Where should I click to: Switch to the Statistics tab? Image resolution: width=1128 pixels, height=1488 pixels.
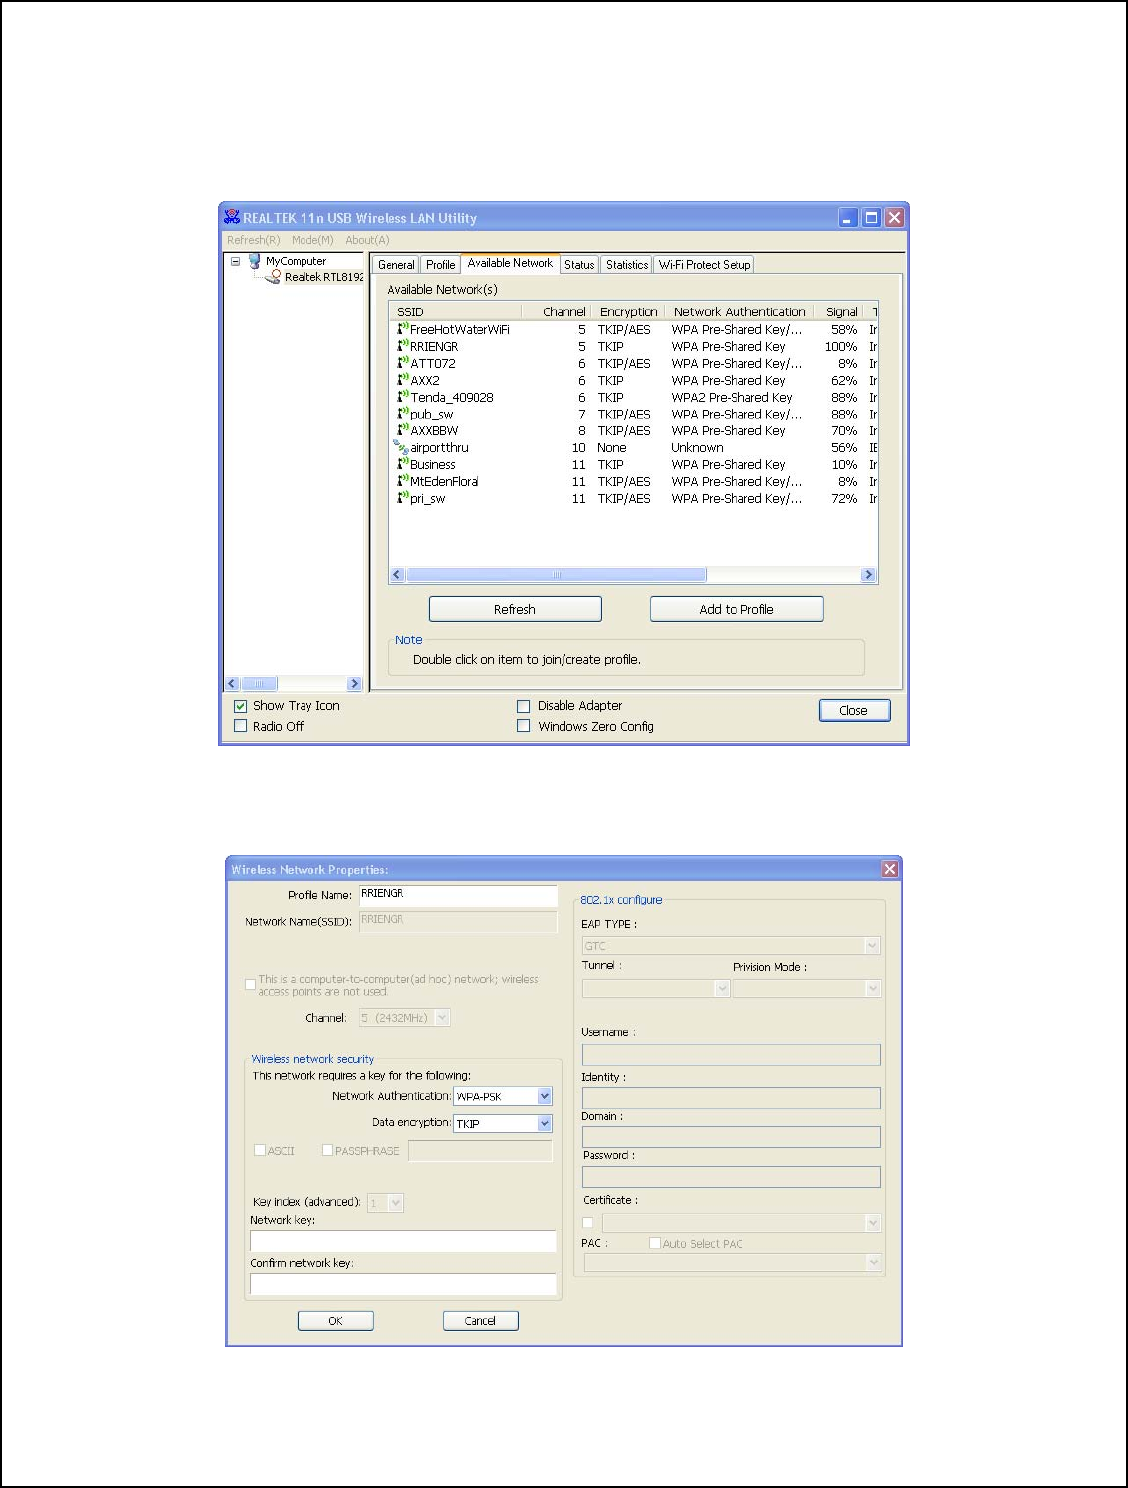click(x=627, y=265)
